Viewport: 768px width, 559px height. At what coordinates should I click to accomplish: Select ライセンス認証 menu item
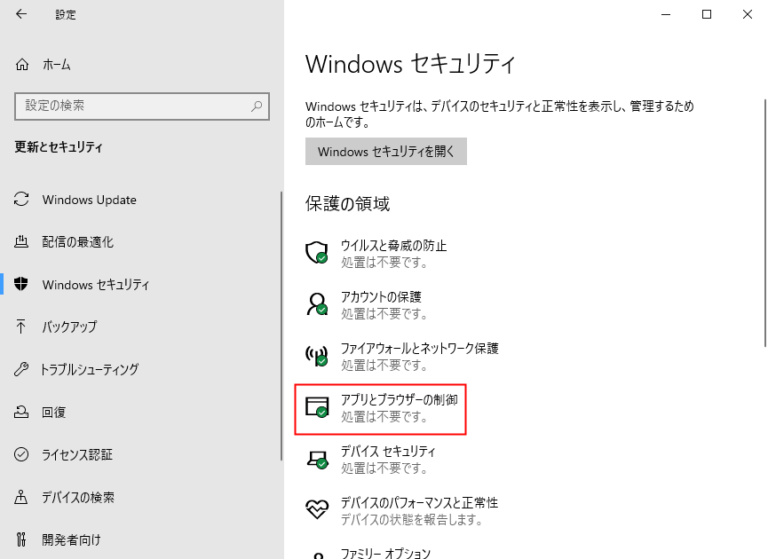pyautogui.click(x=77, y=455)
